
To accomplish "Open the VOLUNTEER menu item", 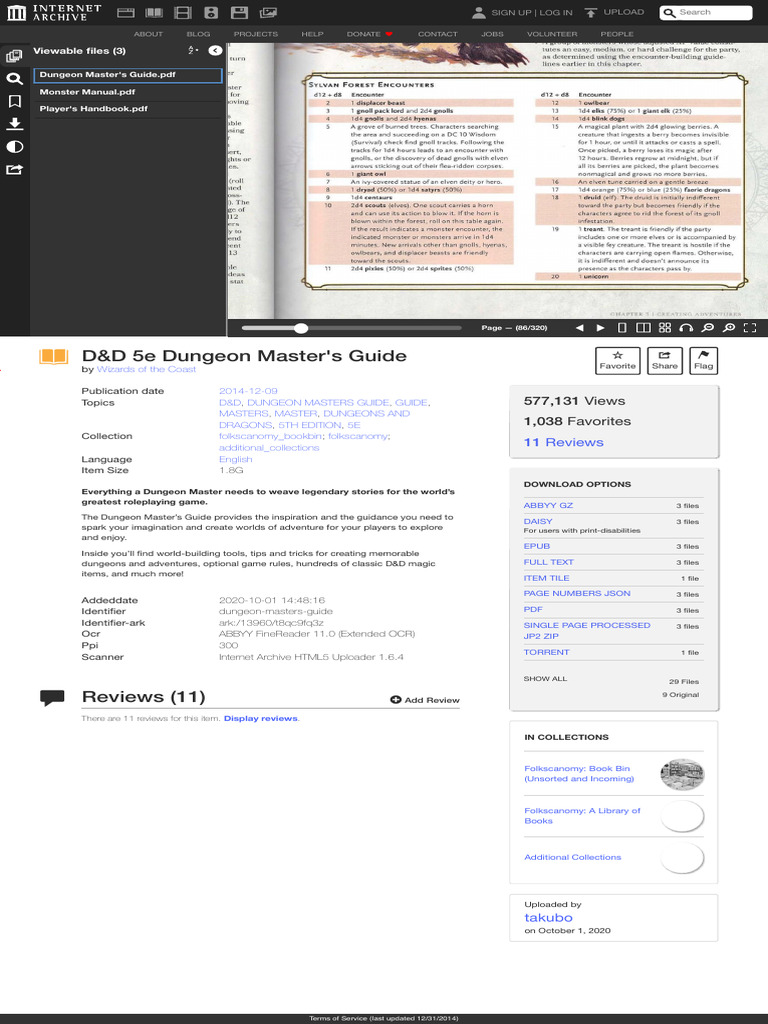I will (552, 34).
